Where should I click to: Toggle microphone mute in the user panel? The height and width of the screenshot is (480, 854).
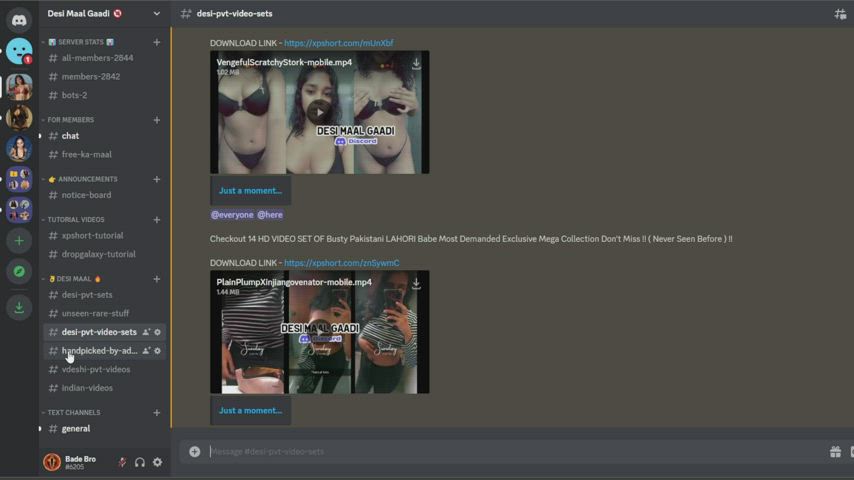click(x=123, y=463)
